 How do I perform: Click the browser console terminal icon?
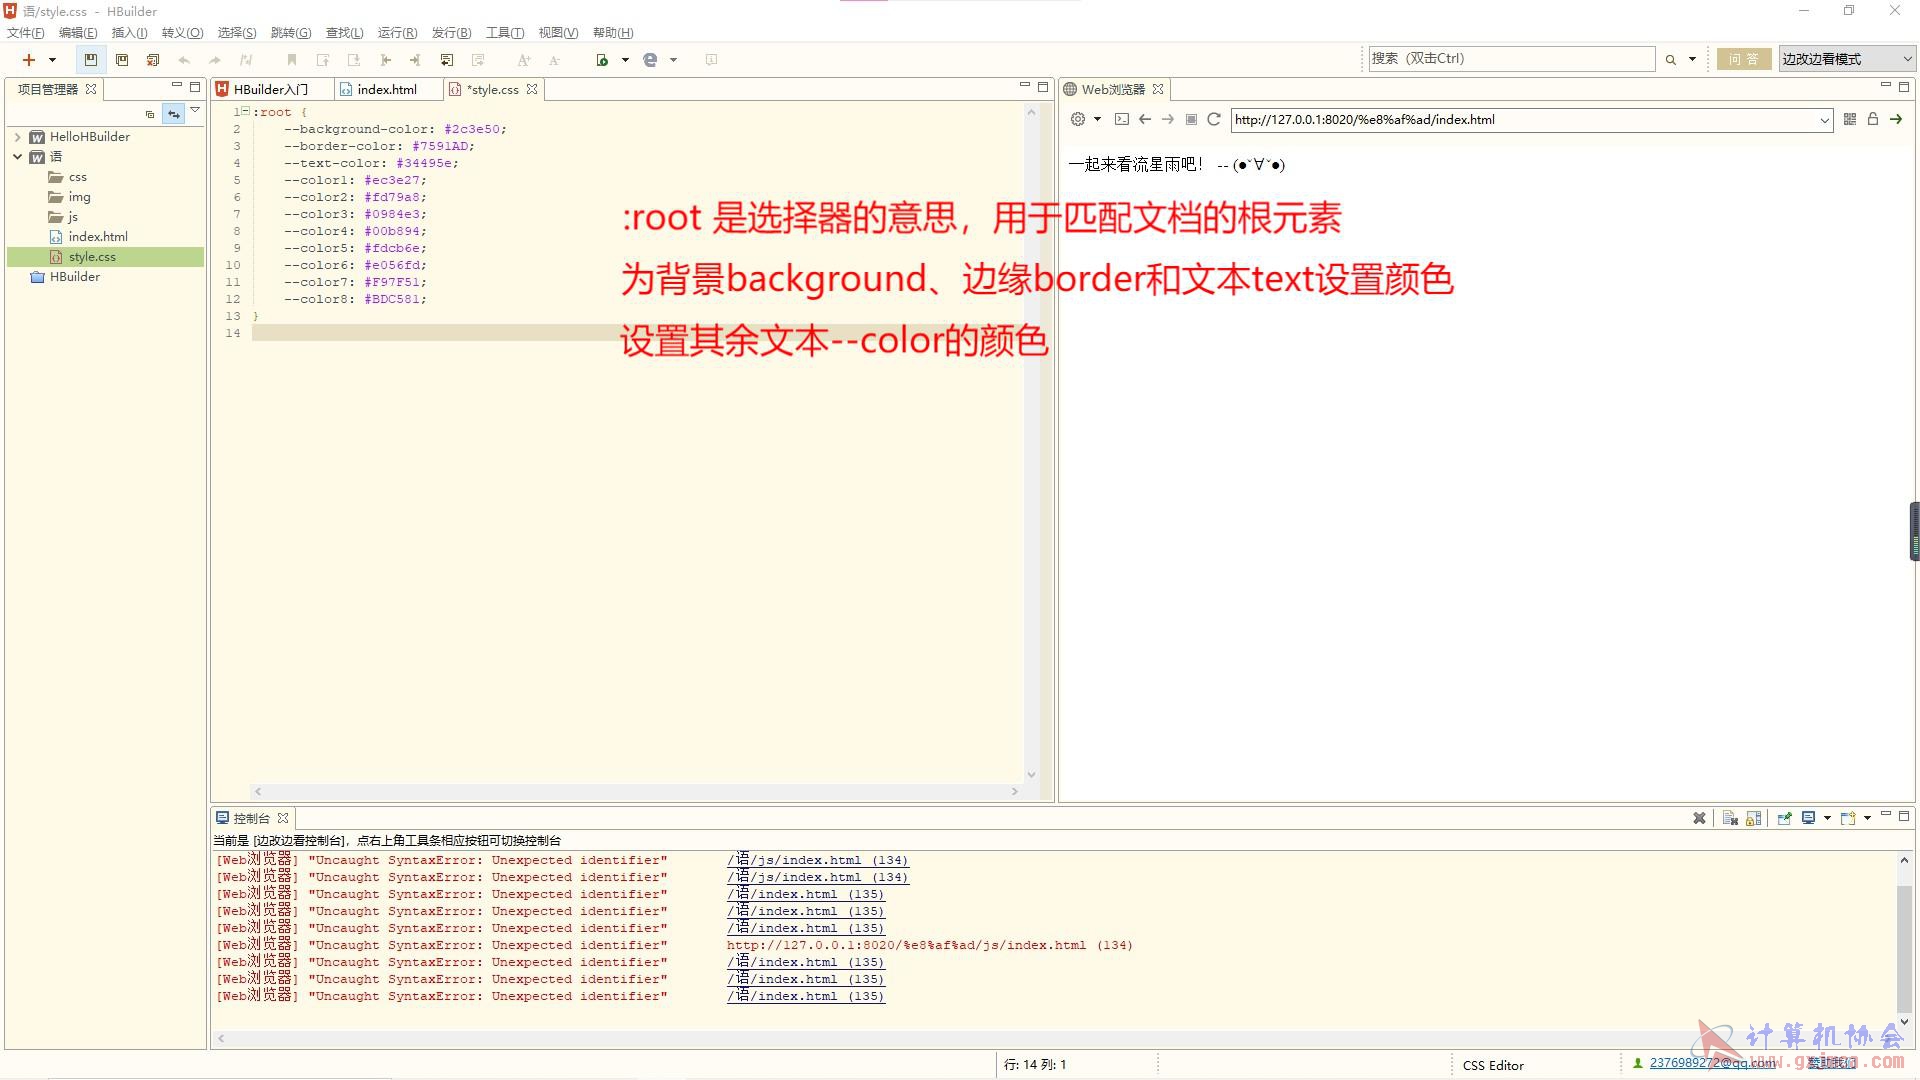pos(1121,119)
